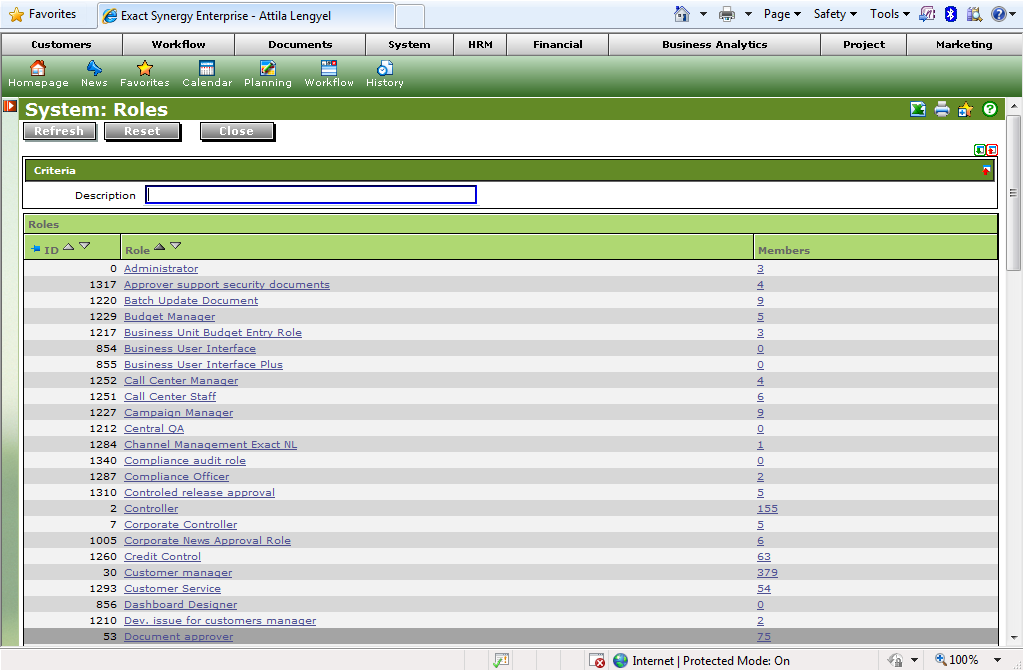Open help with the green question mark icon
The width and height of the screenshot is (1023, 671).
point(990,109)
